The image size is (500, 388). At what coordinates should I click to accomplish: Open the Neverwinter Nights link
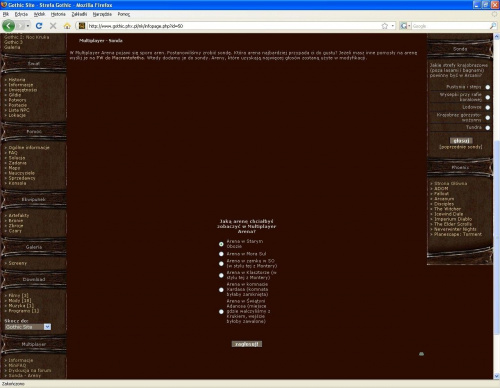tap(455, 229)
